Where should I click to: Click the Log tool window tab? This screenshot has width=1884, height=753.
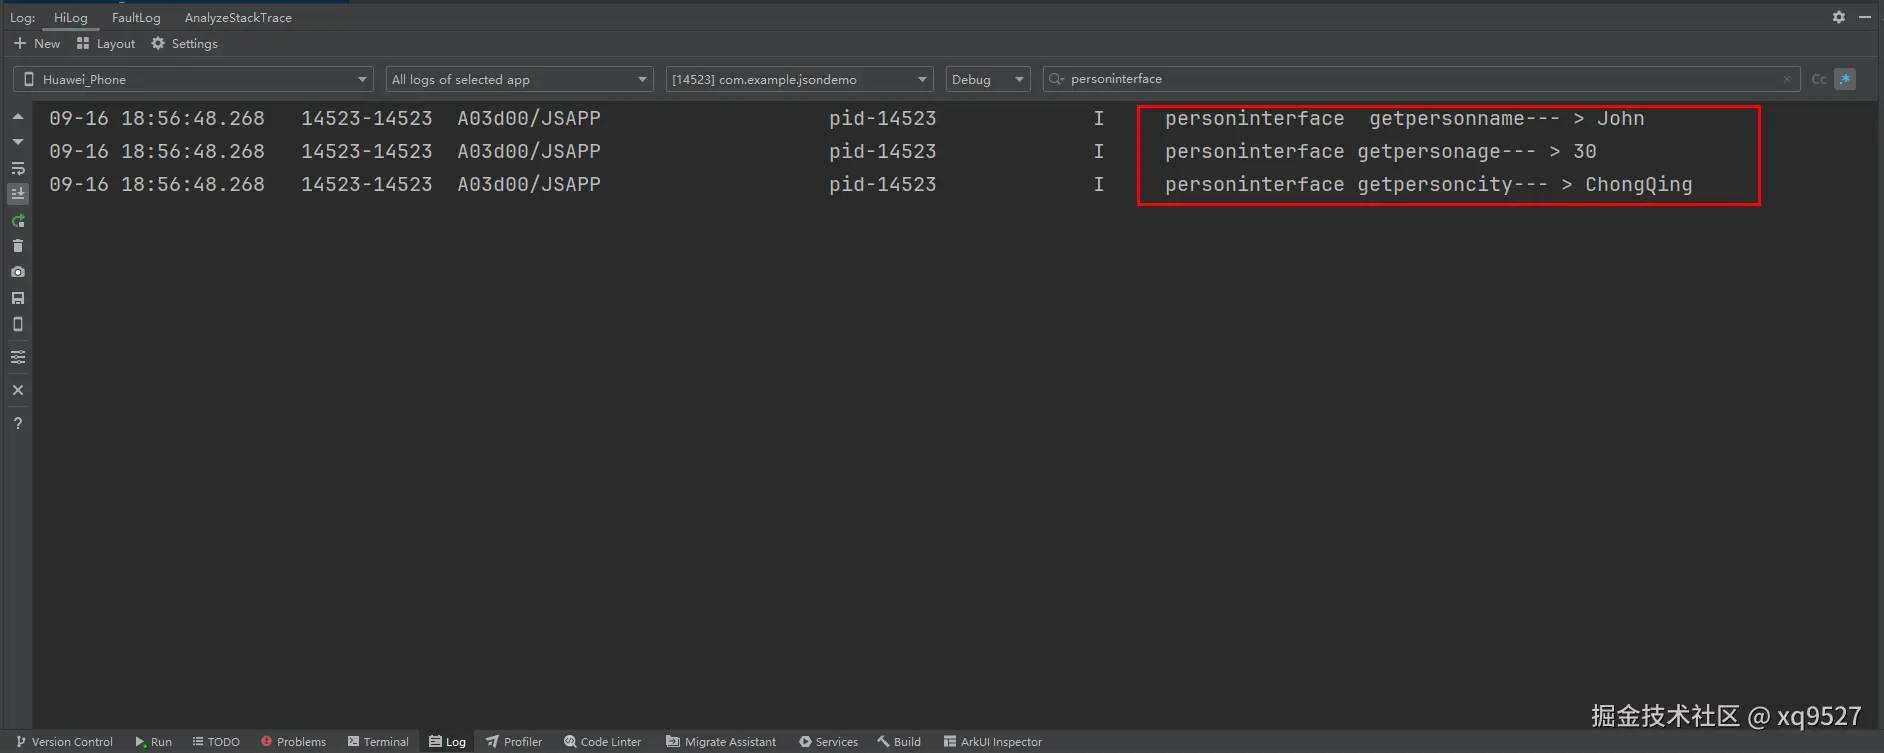pyautogui.click(x=447, y=742)
